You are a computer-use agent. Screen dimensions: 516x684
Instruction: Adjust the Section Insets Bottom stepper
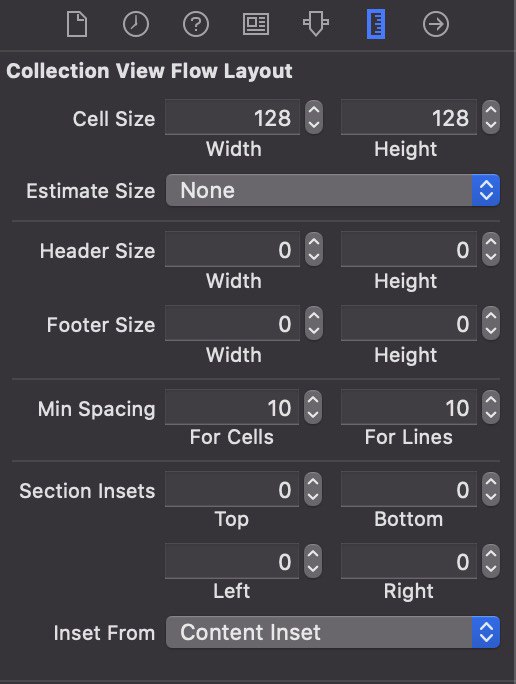[x=491, y=489]
